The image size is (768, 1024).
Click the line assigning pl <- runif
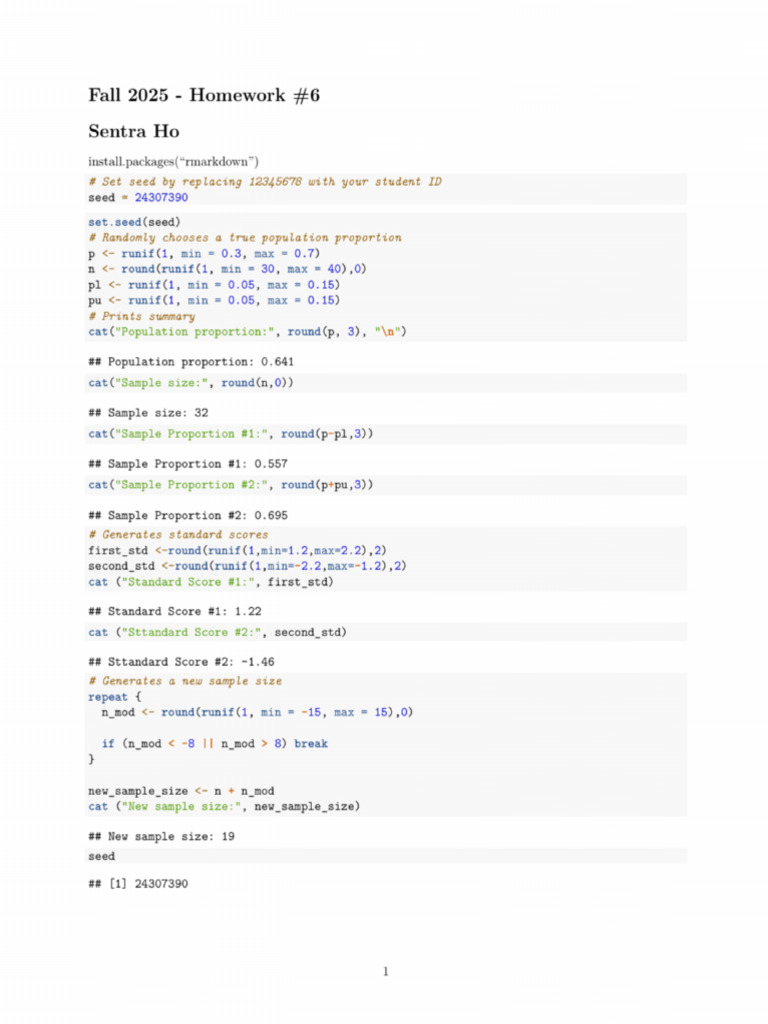(214, 285)
